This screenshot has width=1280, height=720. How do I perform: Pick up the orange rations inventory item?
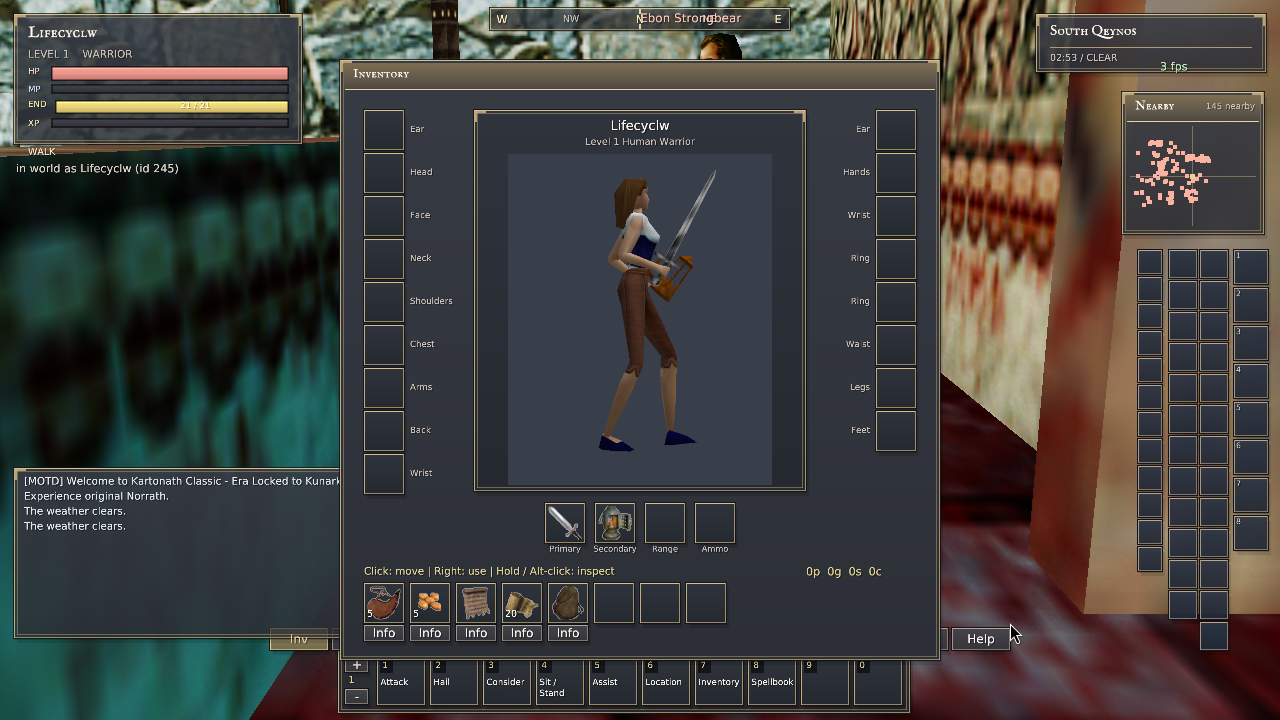tap(430, 603)
